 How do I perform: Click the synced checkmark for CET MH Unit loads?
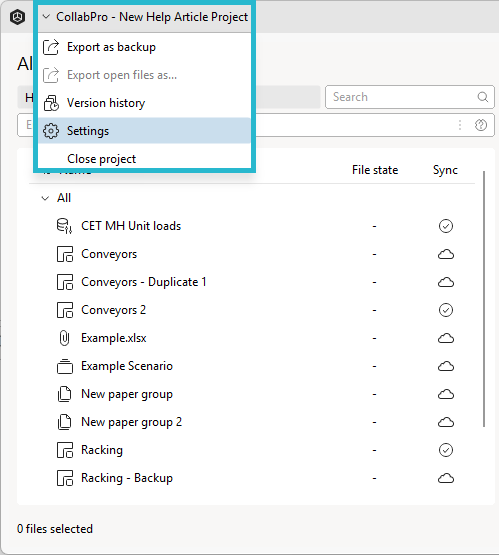click(x=446, y=226)
